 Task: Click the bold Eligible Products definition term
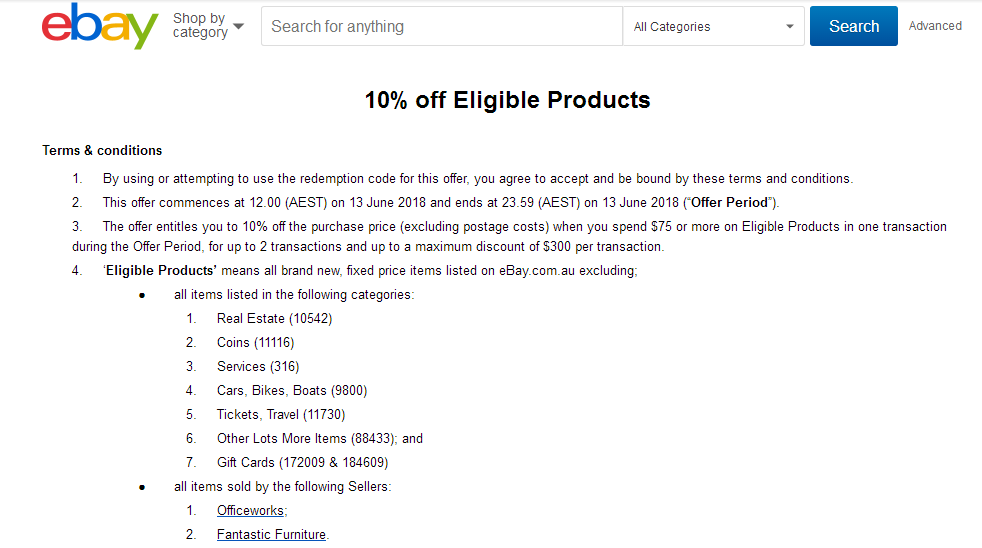(160, 271)
